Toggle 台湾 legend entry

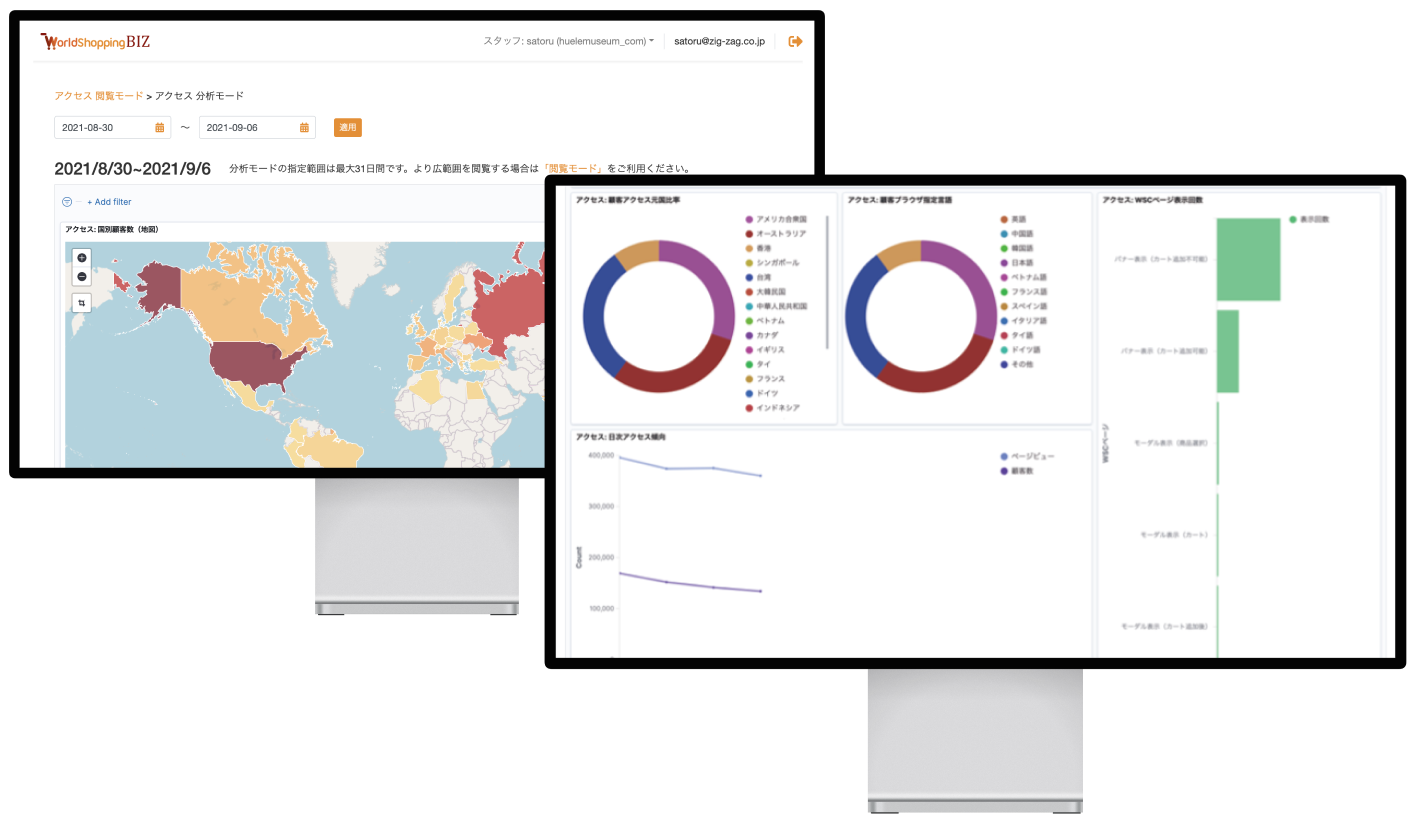click(x=757, y=277)
